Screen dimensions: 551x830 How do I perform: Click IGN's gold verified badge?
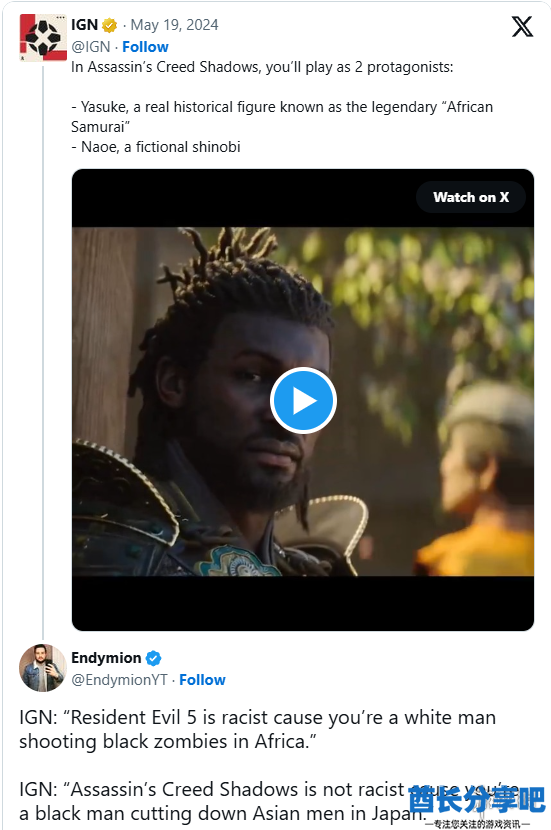coord(110,25)
